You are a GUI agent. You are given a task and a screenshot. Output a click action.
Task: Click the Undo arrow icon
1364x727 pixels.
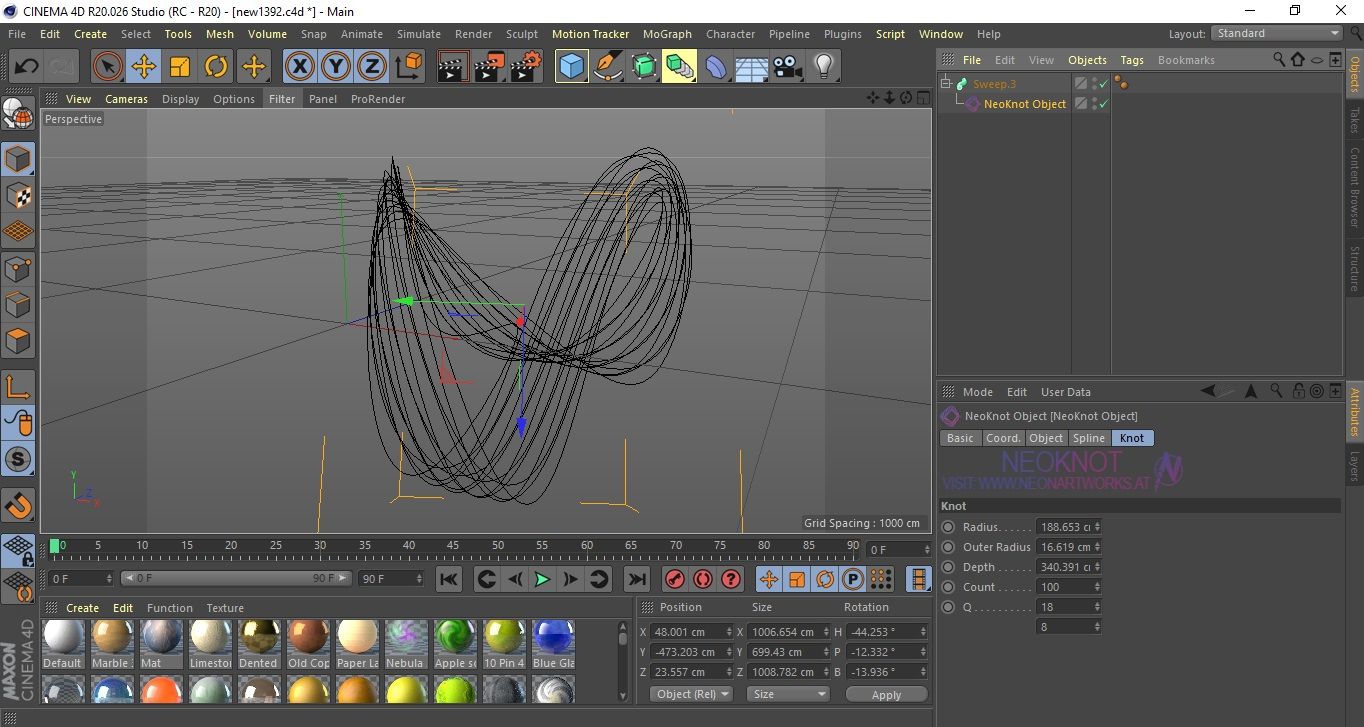coord(27,67)
